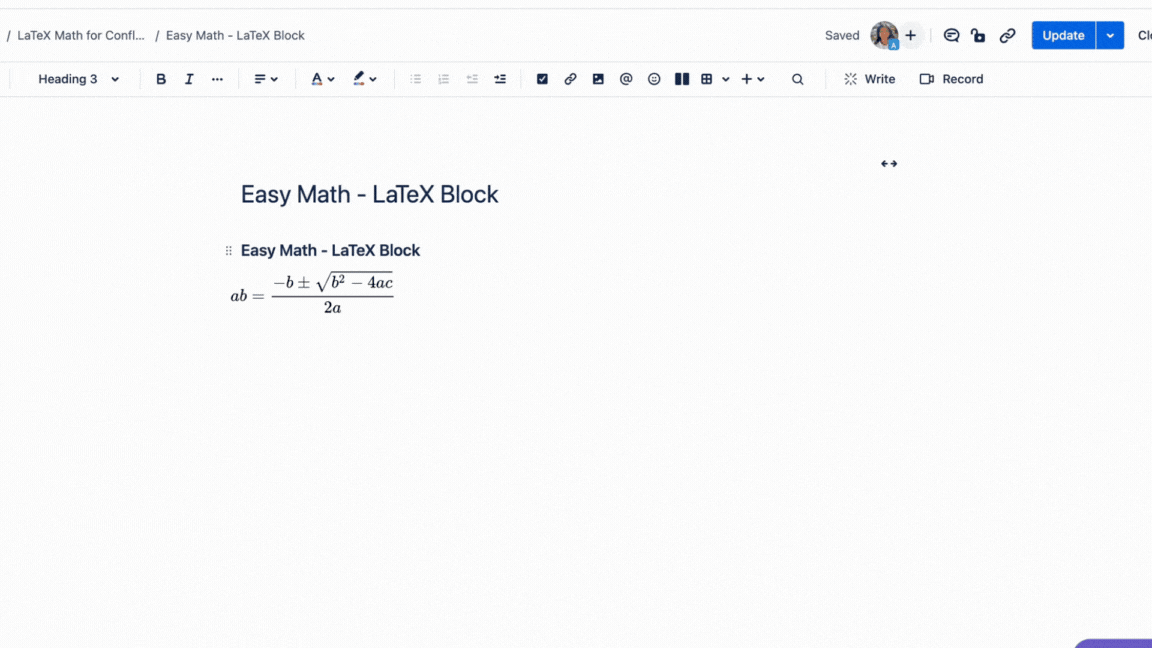Mention a teammate with the @ icon
The height and width of the screenshot is (648, 1152).
[626, 79]
